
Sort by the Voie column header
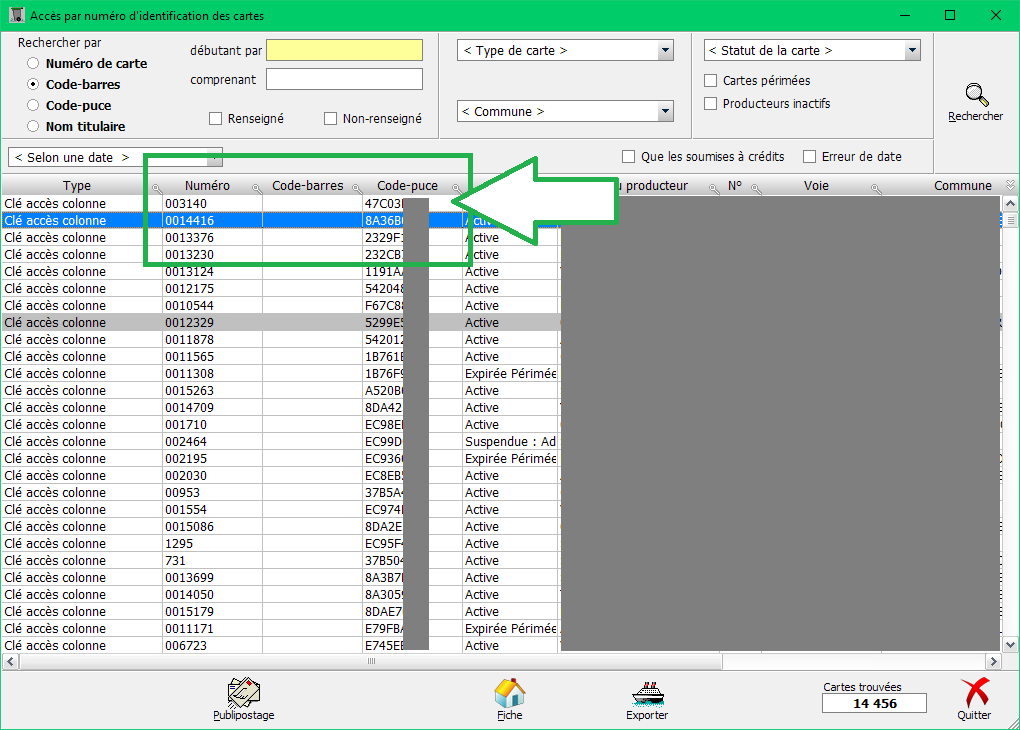coord(816,186)
